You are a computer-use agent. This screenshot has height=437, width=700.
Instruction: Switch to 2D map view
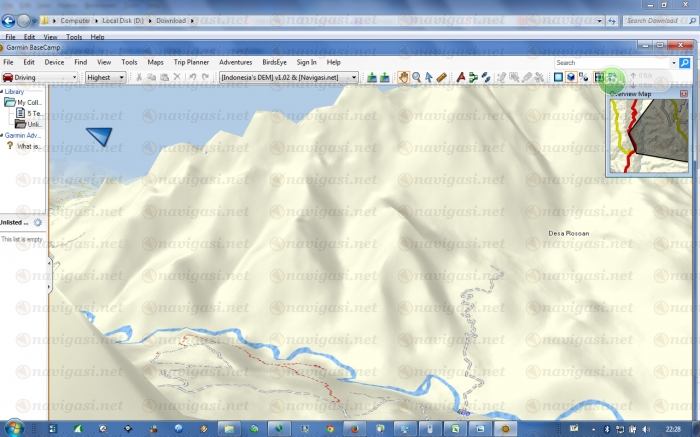click(x=558, y=77)
